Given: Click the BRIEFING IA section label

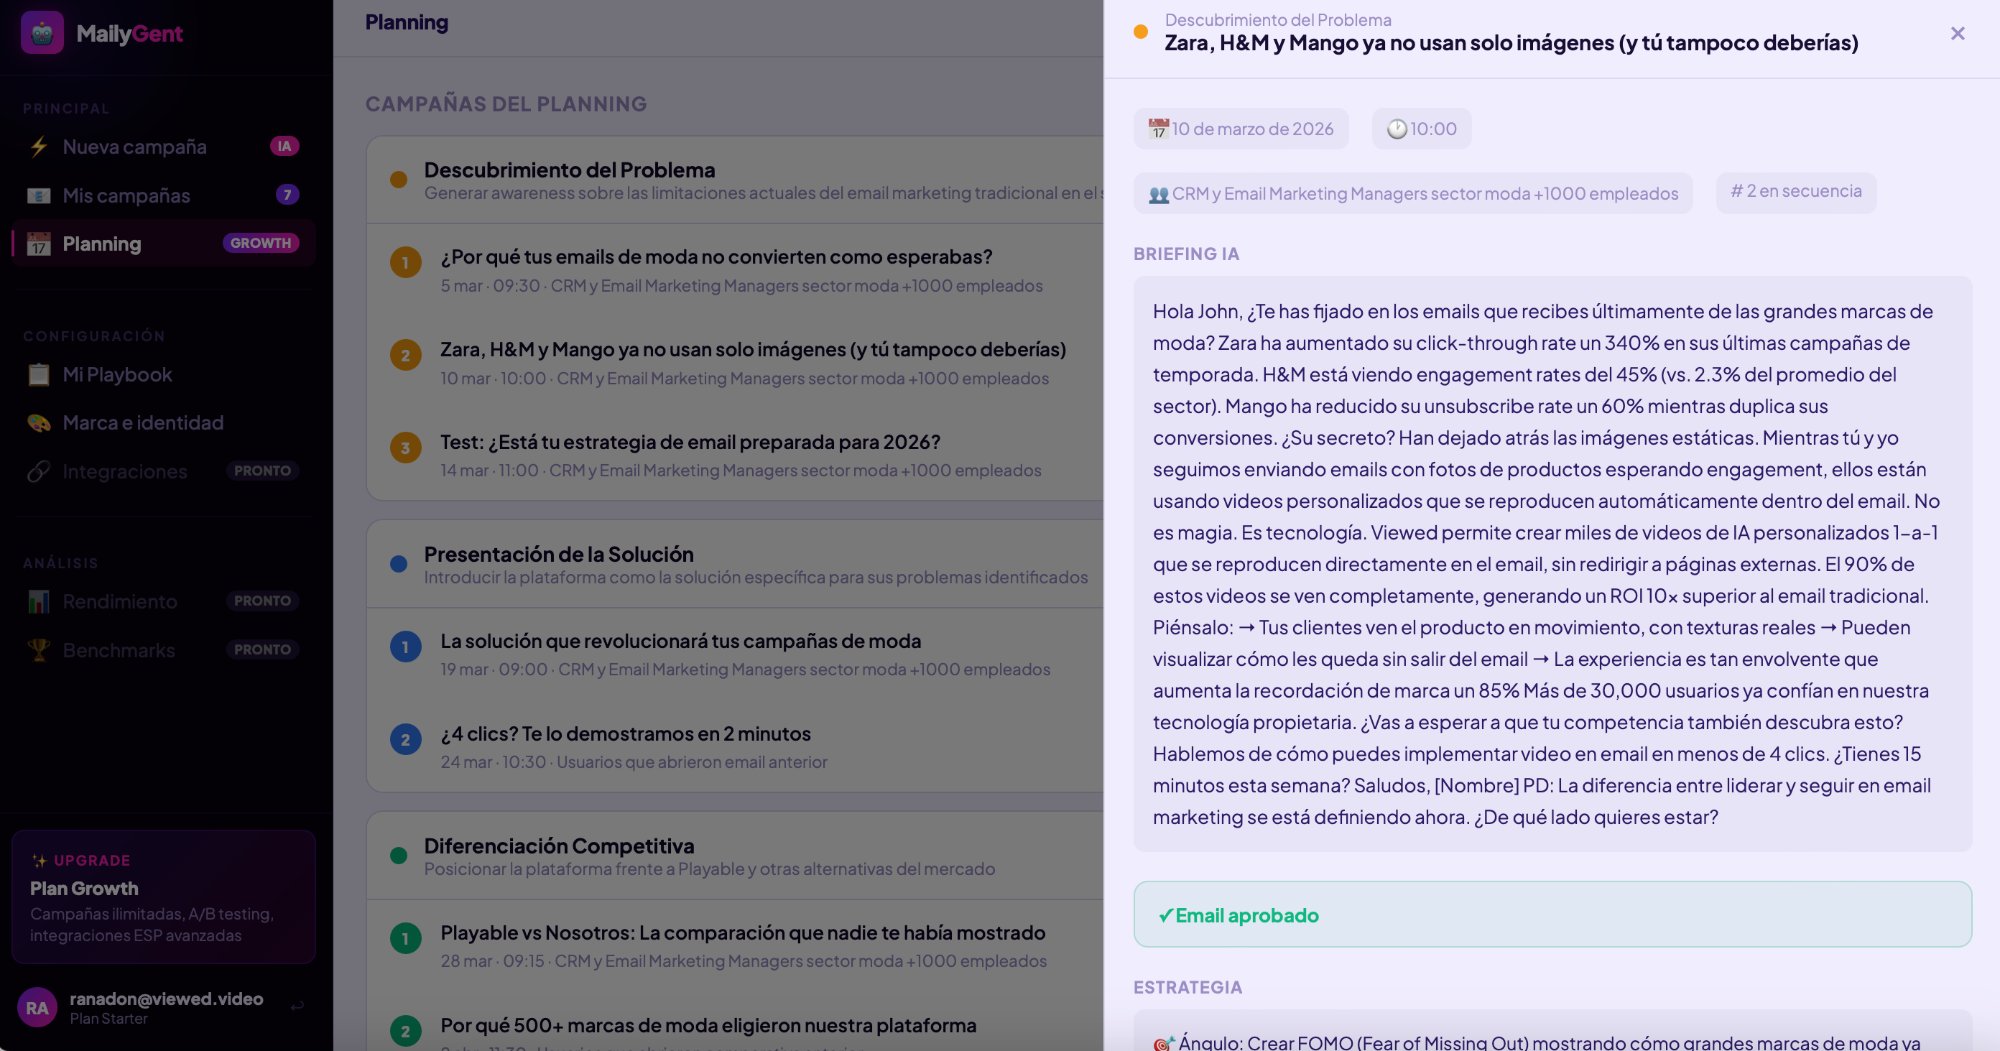Looking at the screenshot, I should click(x=1186, y=254).
